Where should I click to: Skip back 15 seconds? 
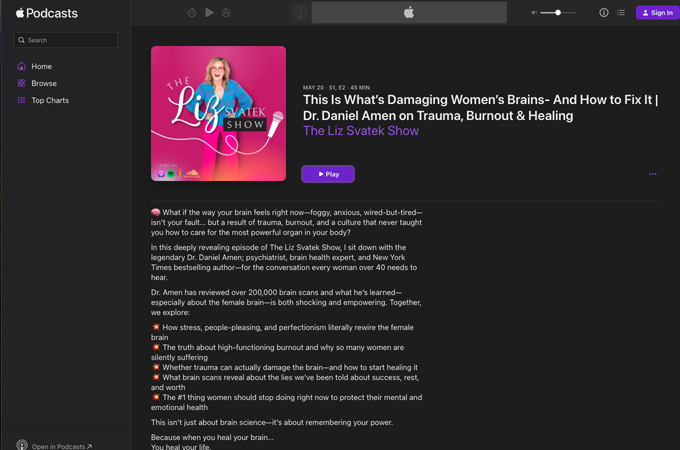(192, 13)
